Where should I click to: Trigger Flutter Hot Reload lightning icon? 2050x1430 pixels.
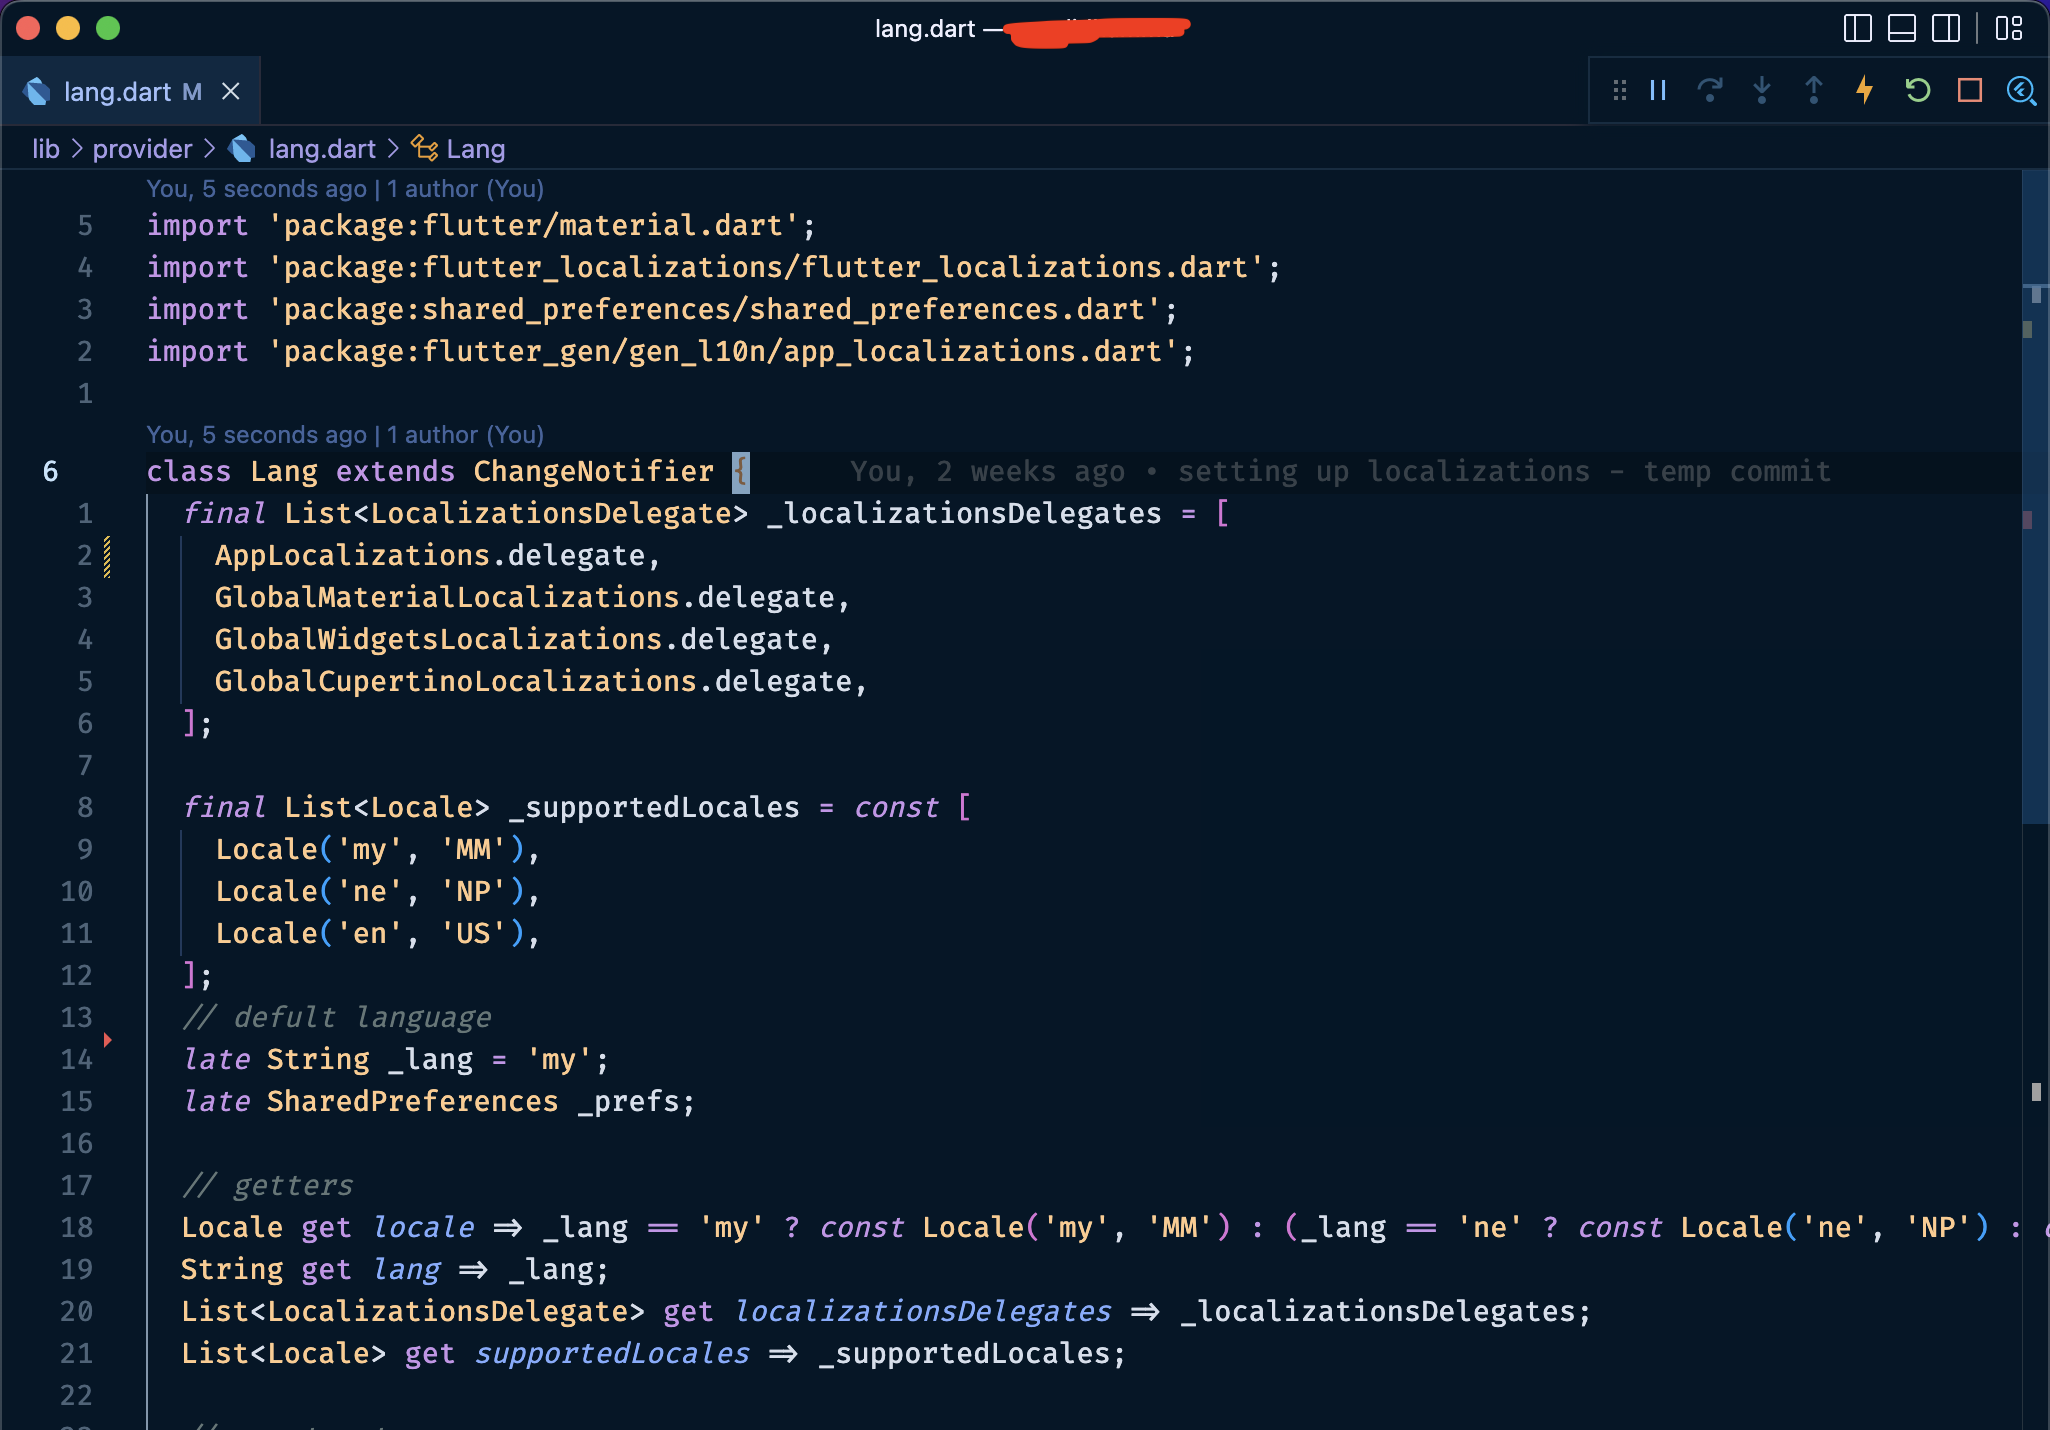1865,91
